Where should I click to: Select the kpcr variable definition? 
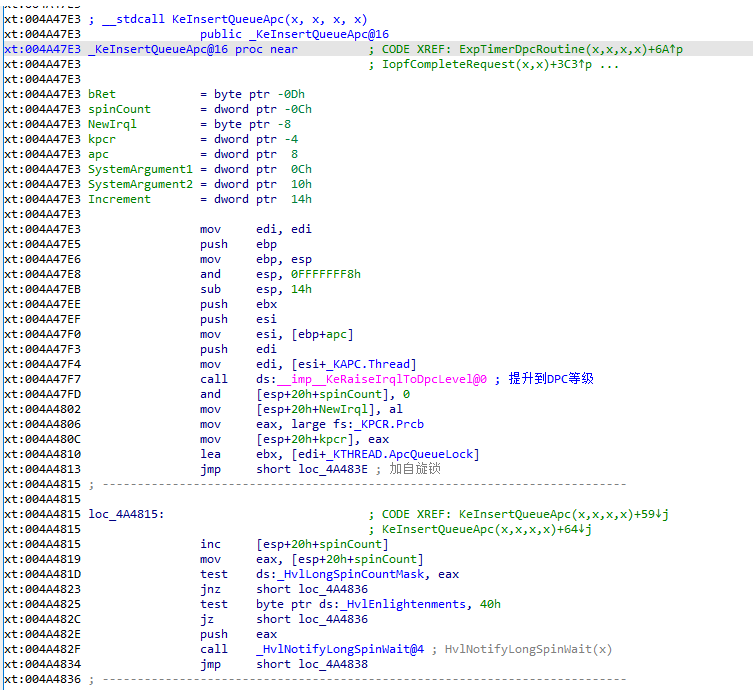click(102, 139)
